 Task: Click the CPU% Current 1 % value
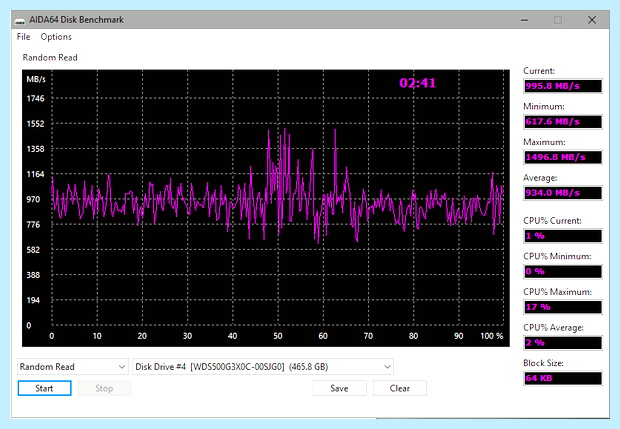pyautogui.click(x=563, y=236)
